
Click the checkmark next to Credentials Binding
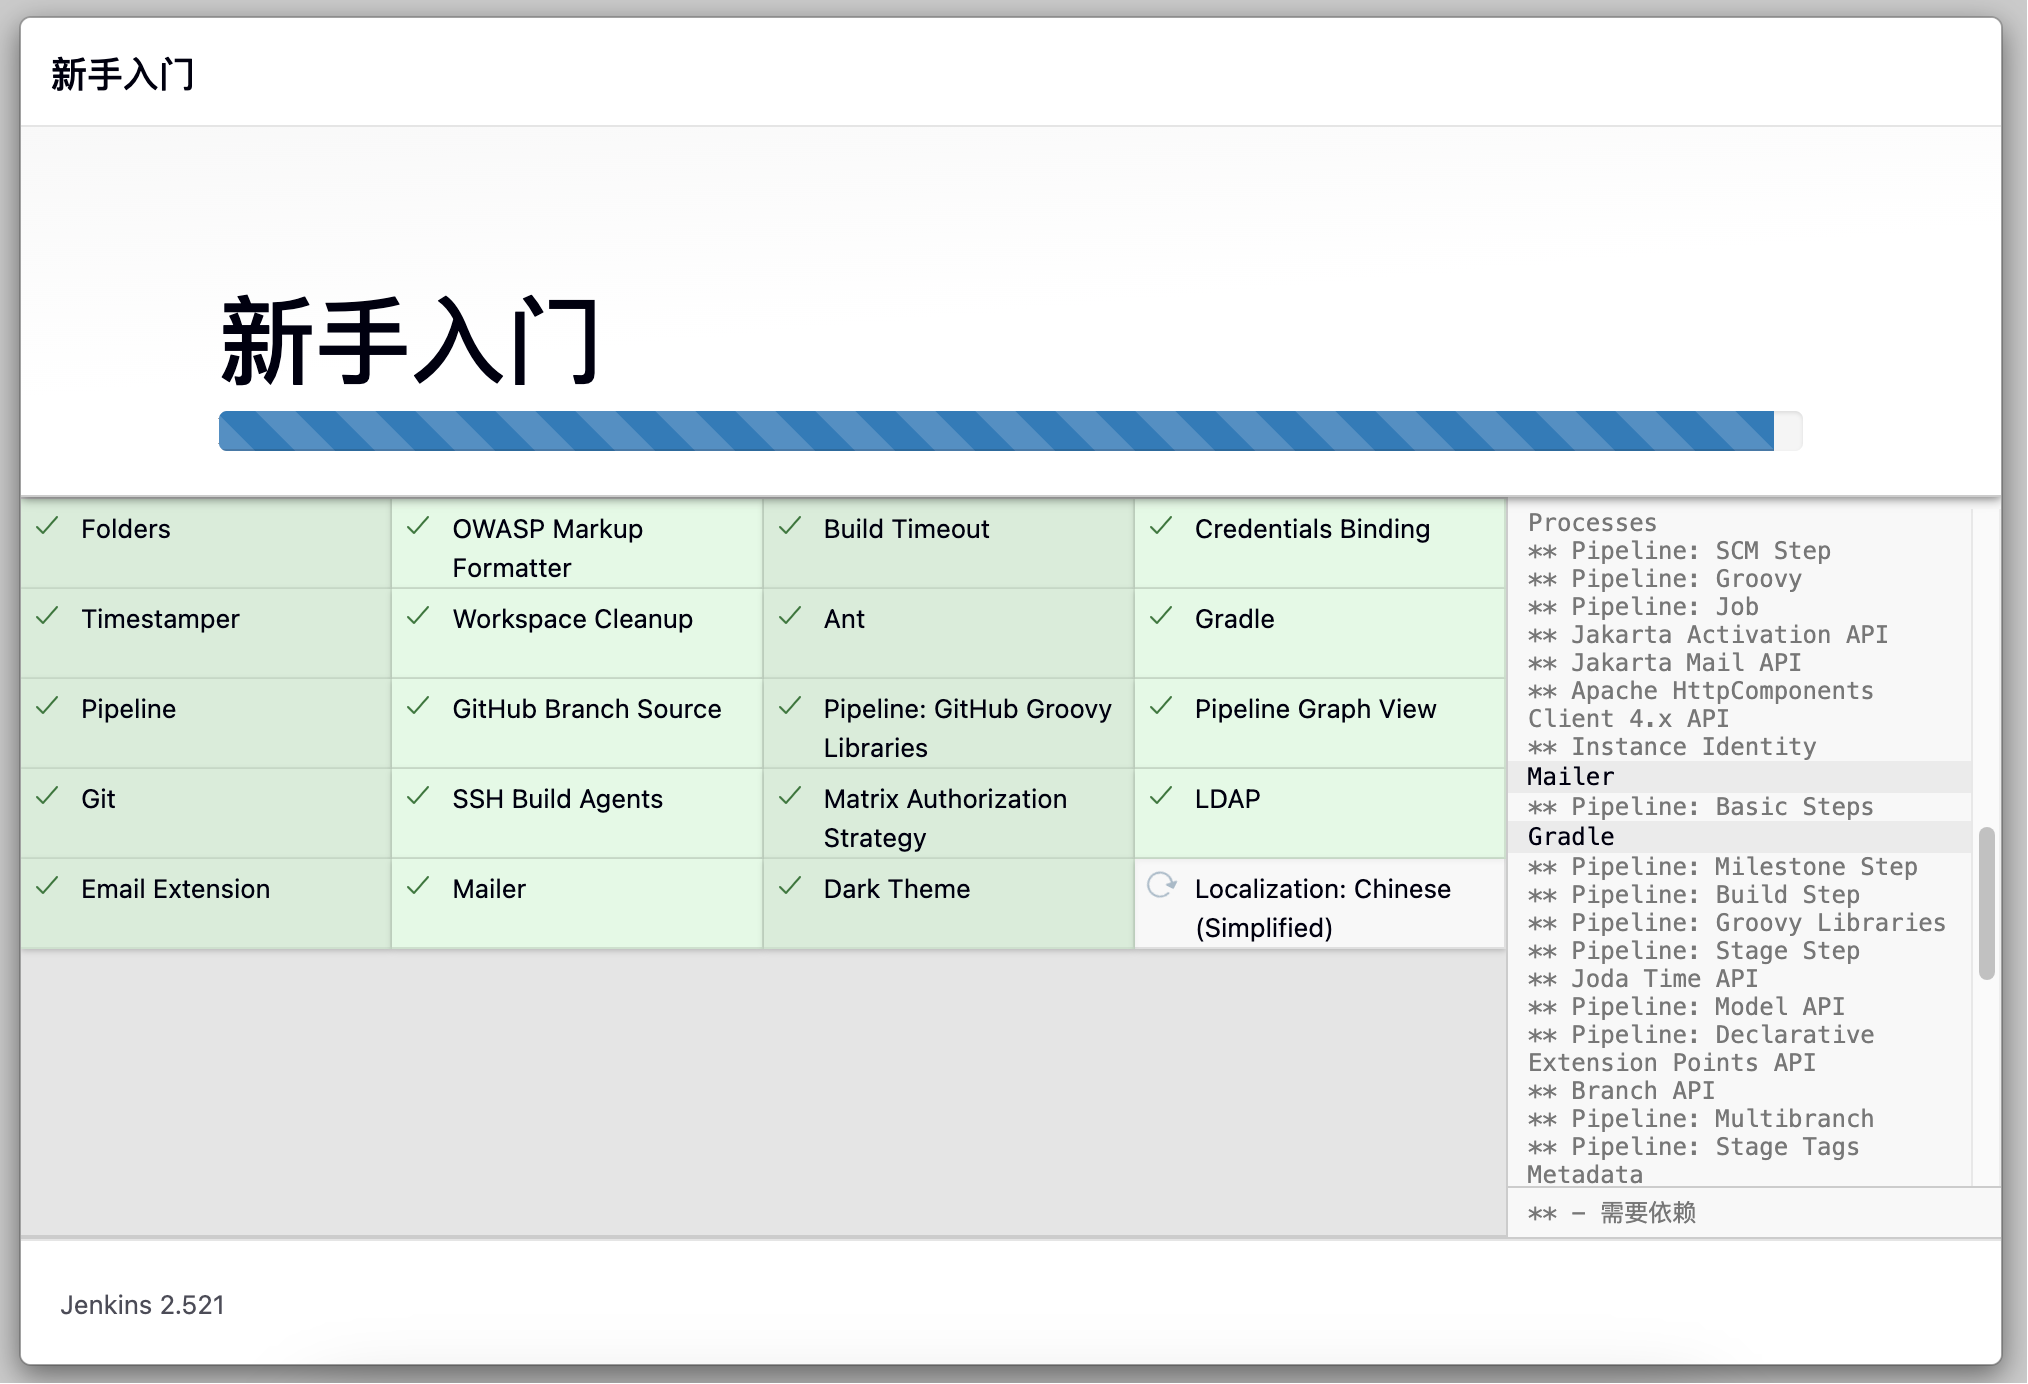[1161, 526]
